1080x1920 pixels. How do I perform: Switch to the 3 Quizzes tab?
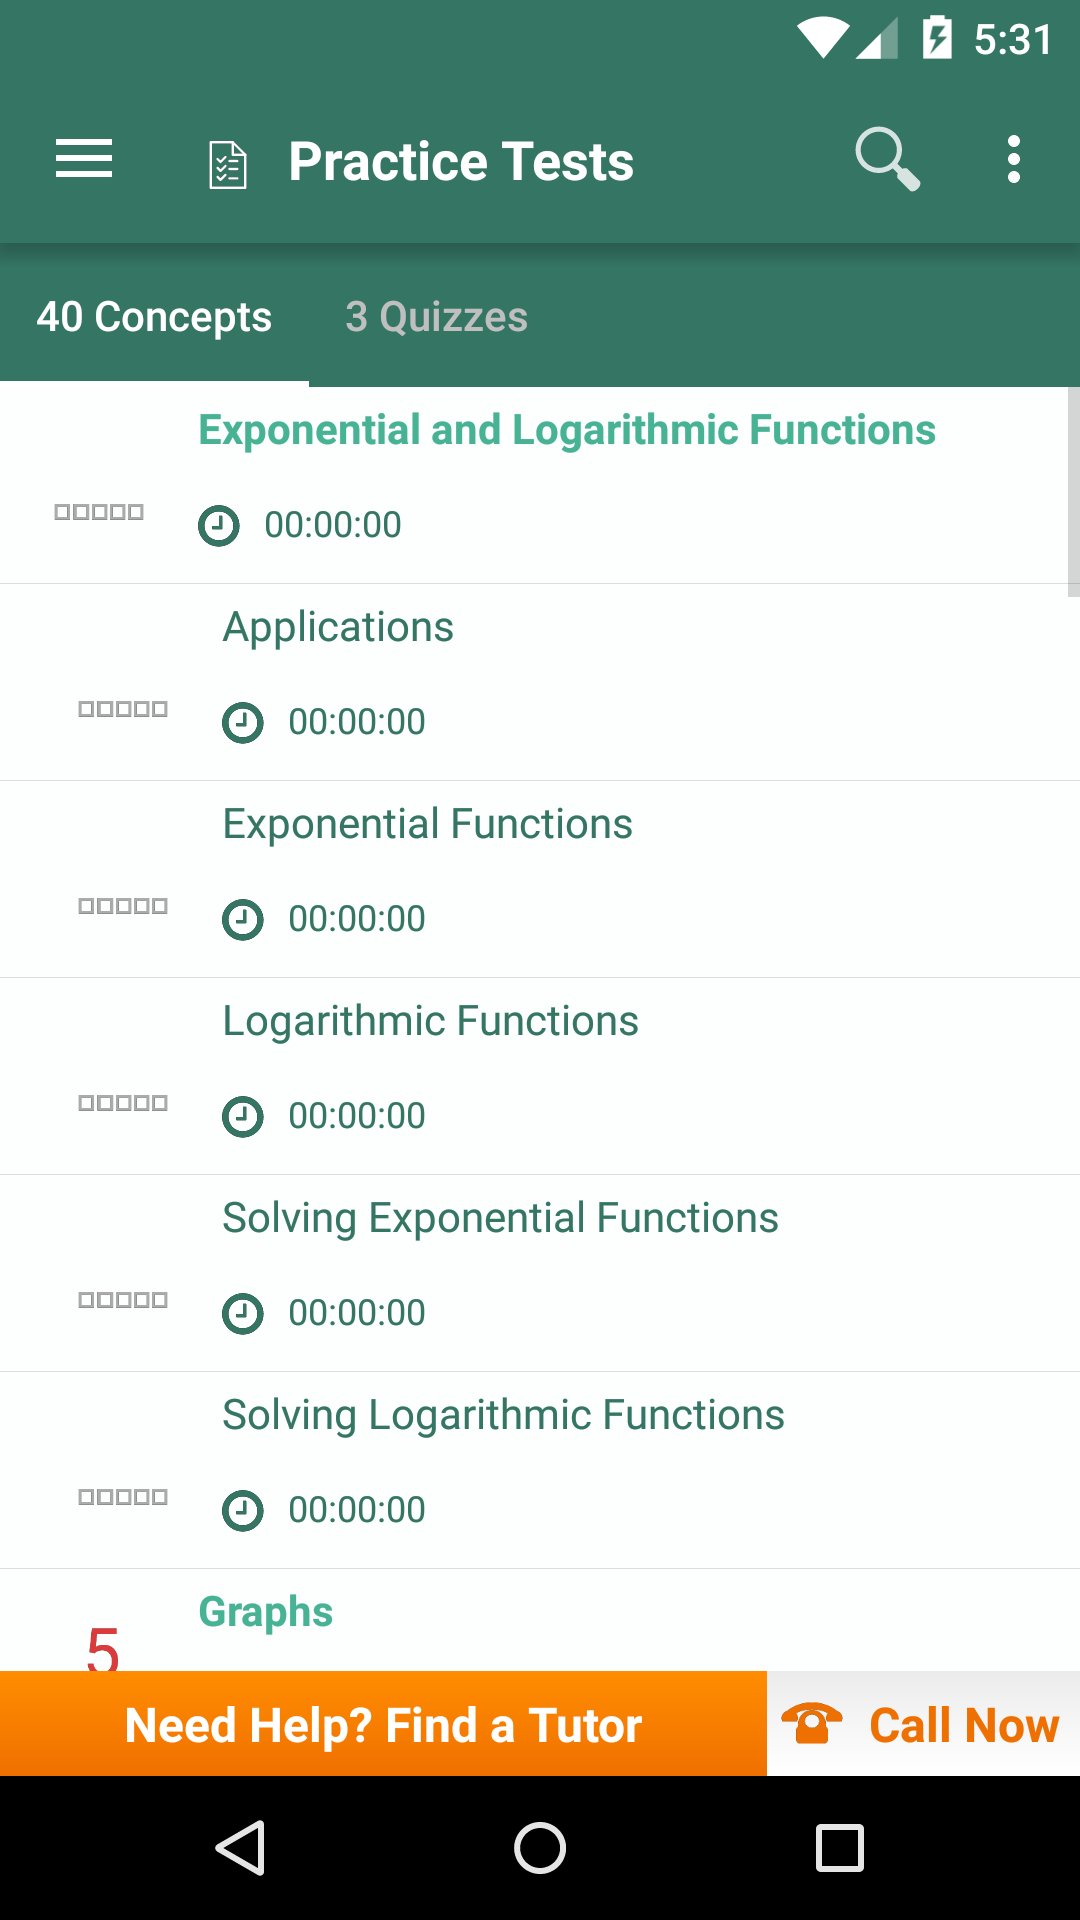[x=436, y=317]
